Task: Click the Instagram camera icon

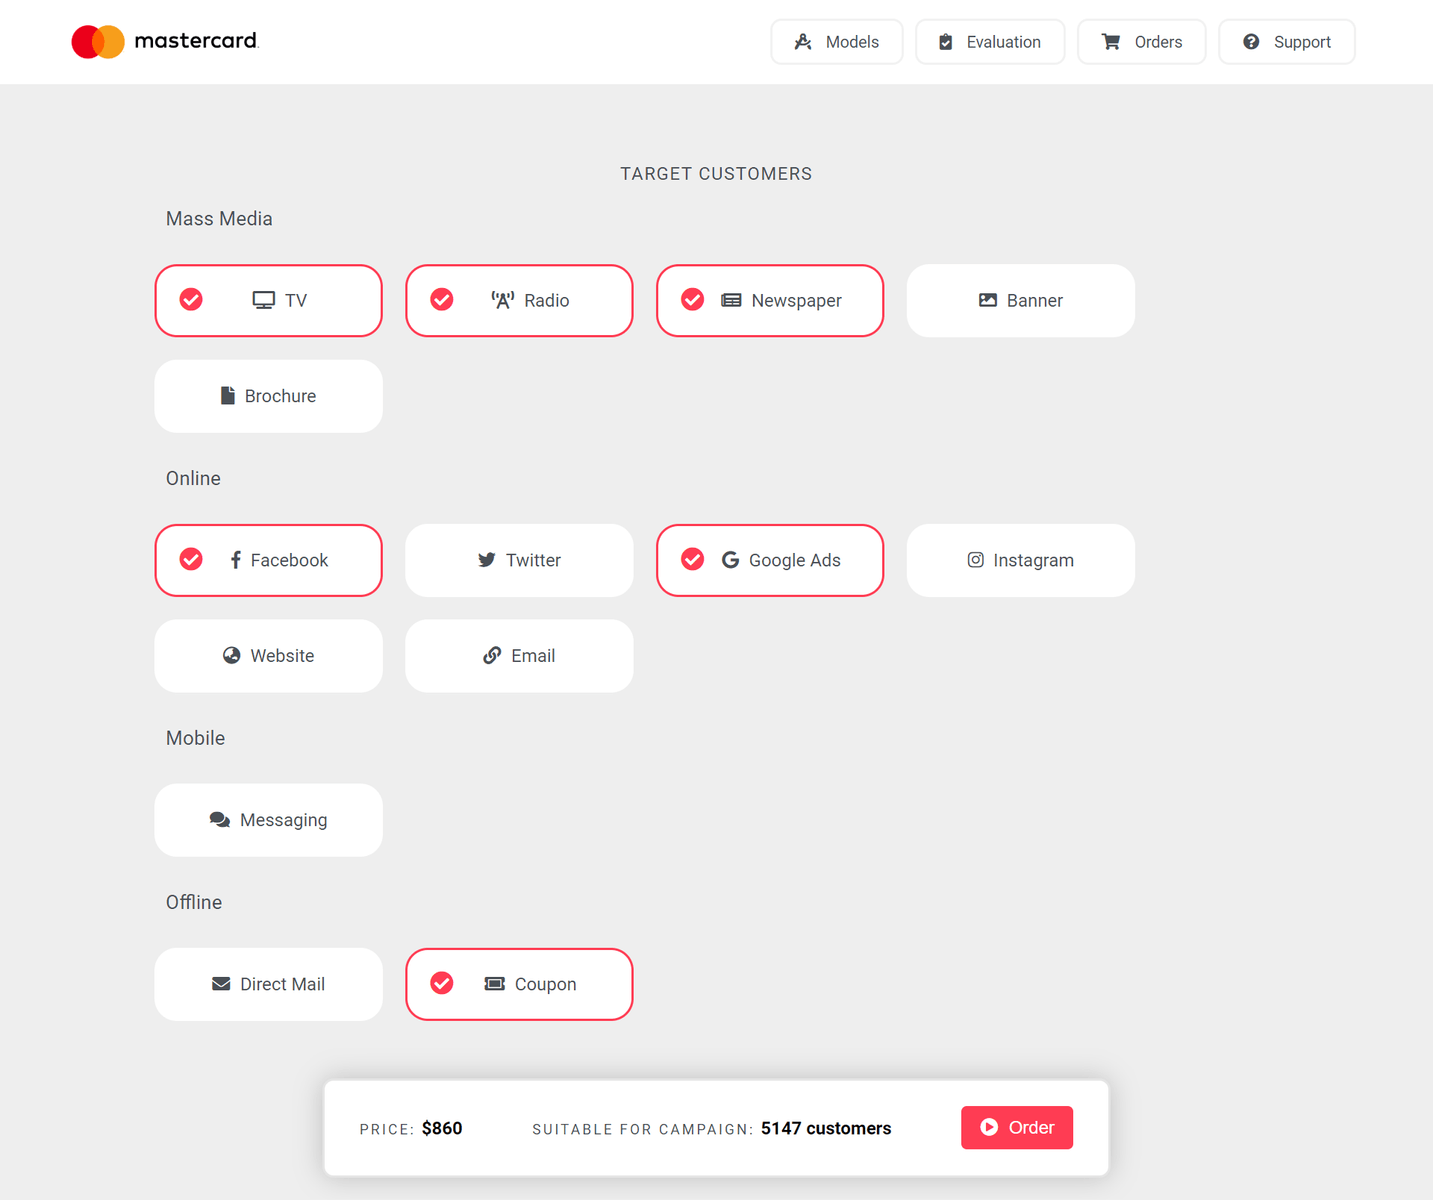Action: 976,560
